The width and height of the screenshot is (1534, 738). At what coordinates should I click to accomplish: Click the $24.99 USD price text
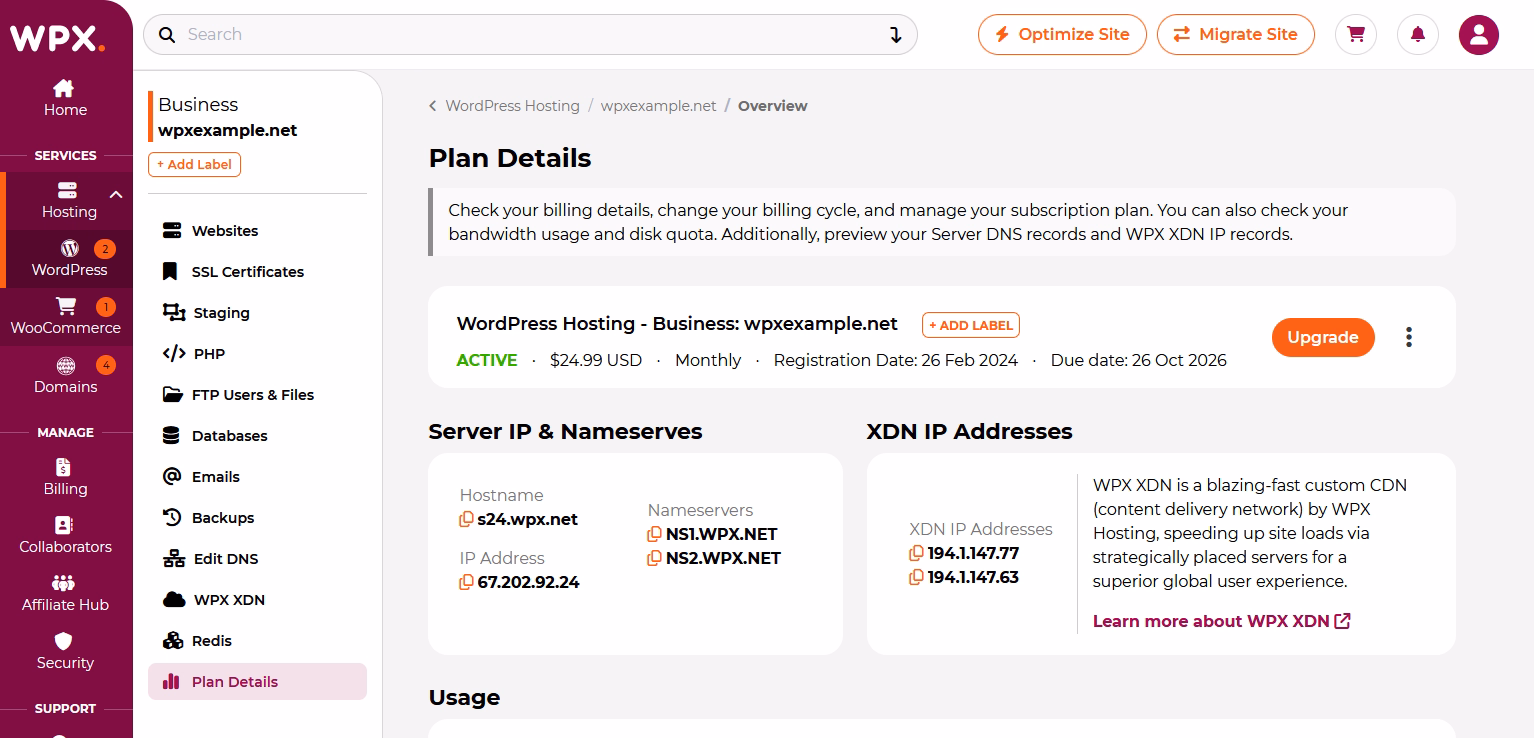click(x=596, y=361)
